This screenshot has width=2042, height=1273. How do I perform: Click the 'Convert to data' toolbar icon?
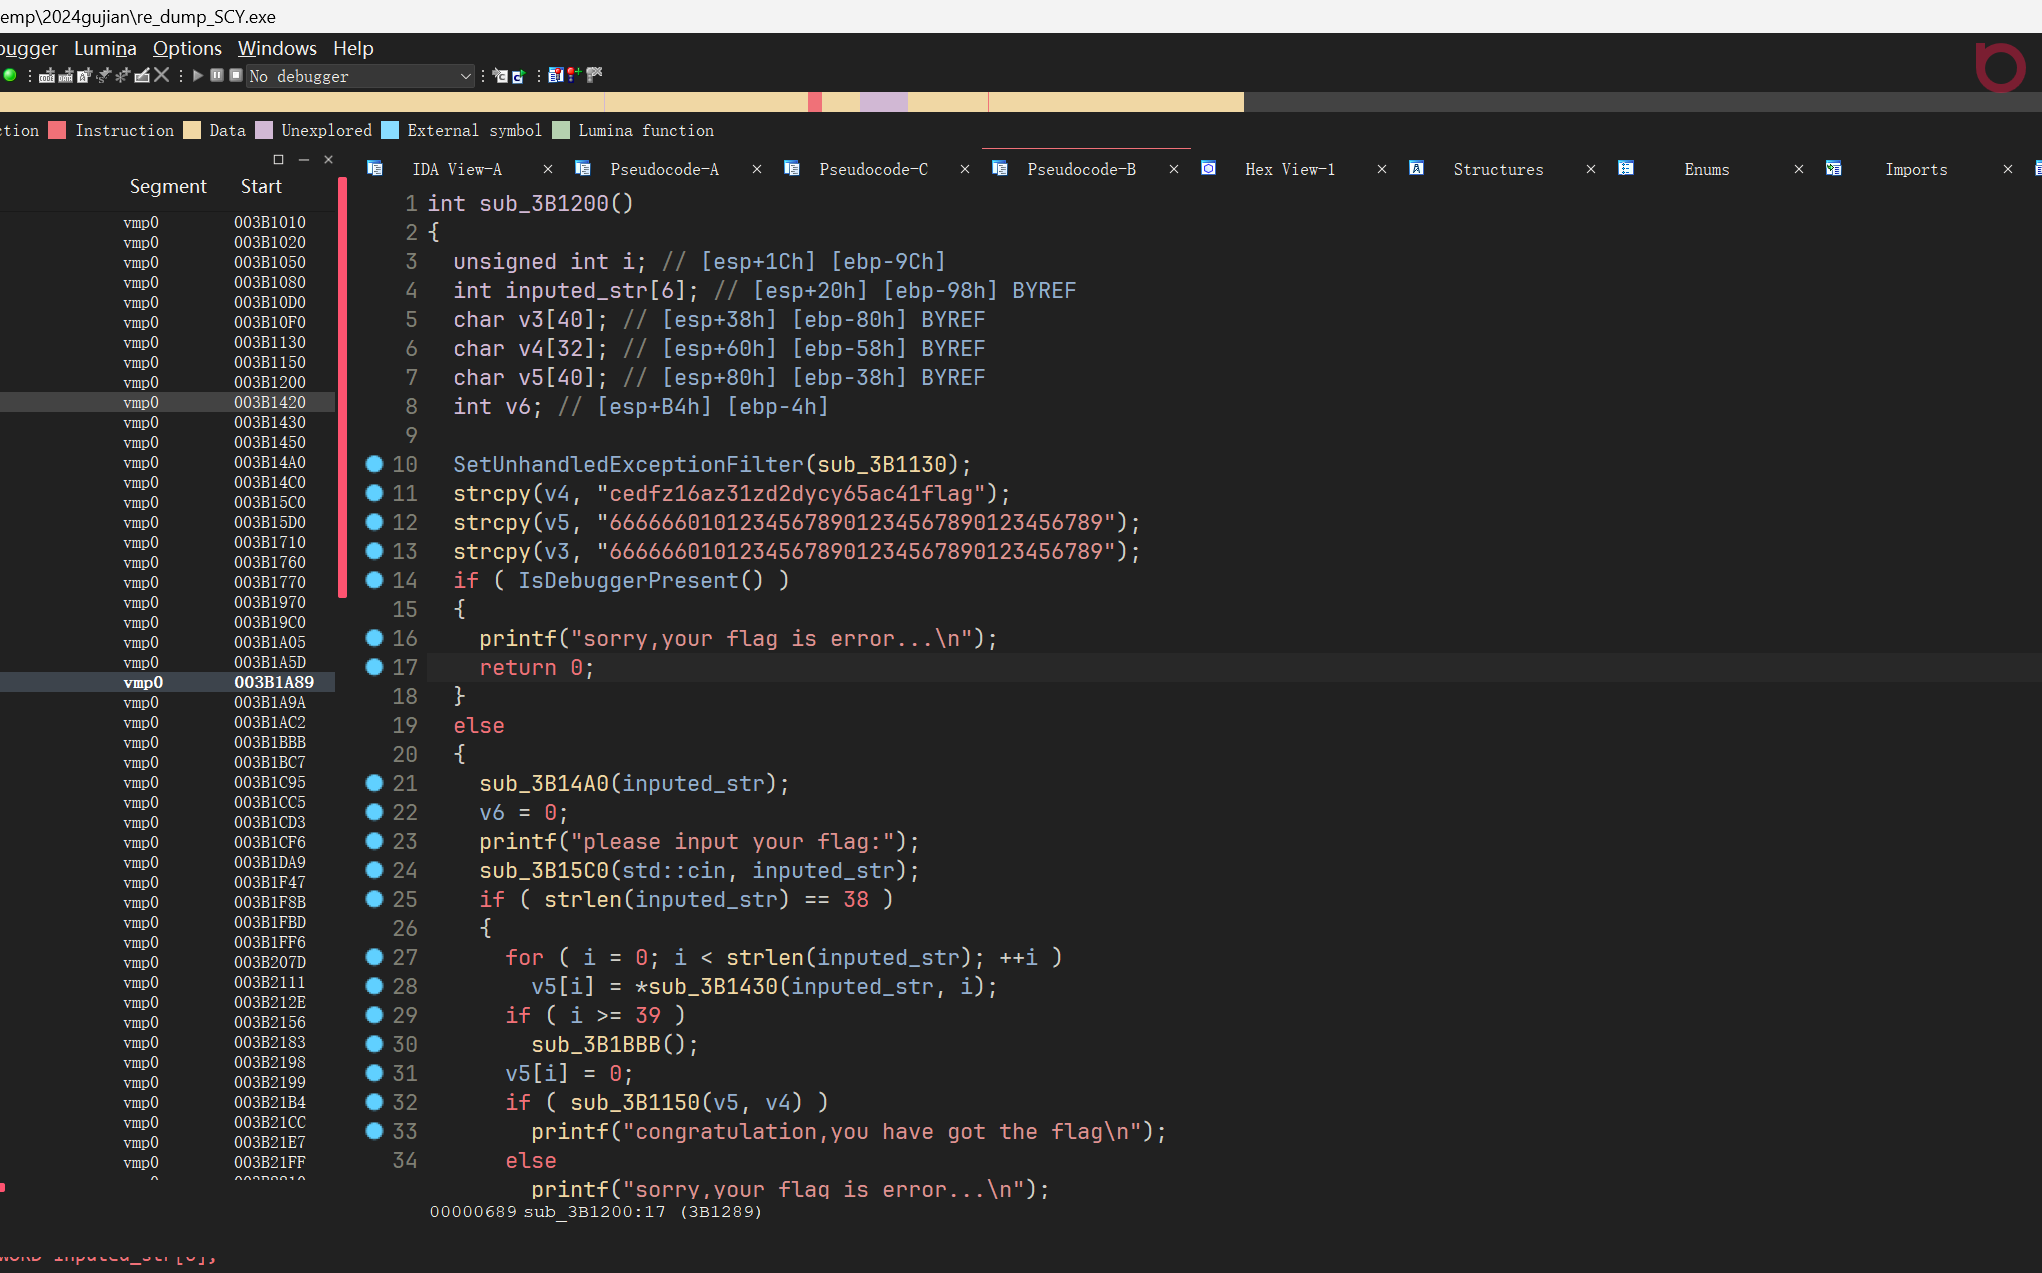click(66, 75)
